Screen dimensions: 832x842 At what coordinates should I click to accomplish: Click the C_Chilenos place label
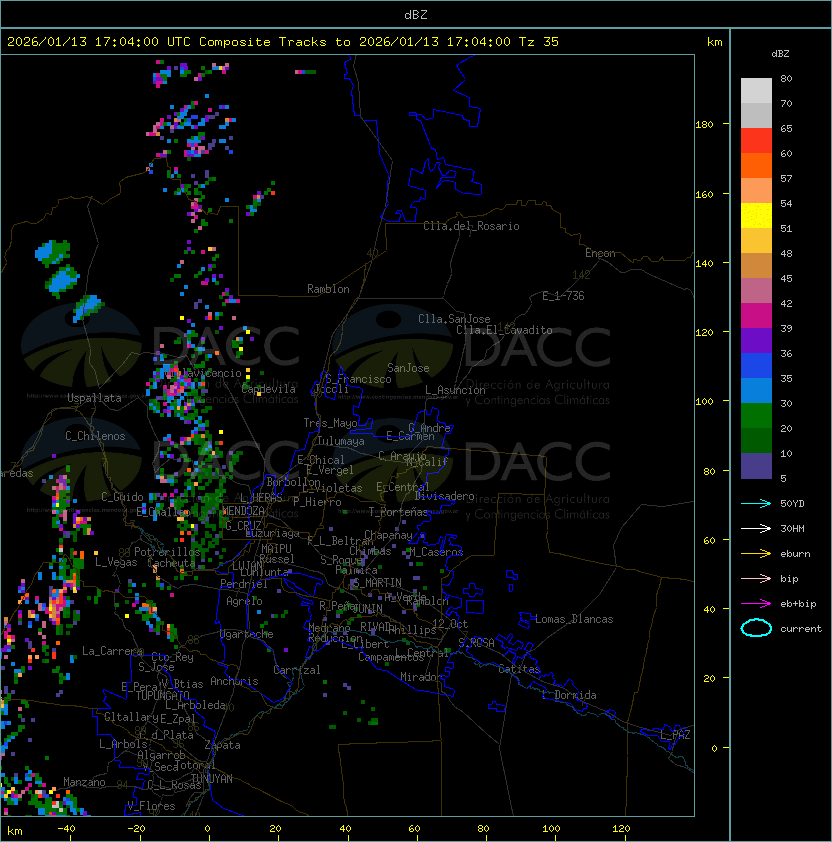point(95,436)
